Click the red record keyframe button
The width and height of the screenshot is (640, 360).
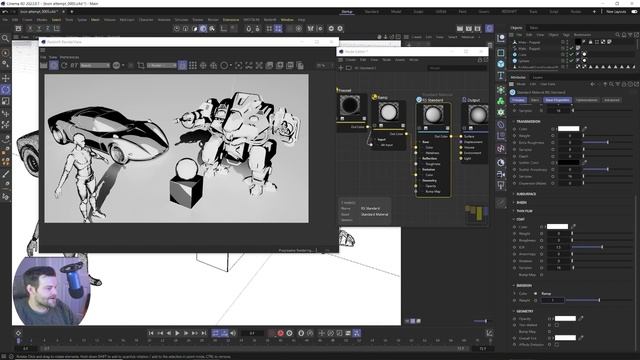click(x=280, y=333)
